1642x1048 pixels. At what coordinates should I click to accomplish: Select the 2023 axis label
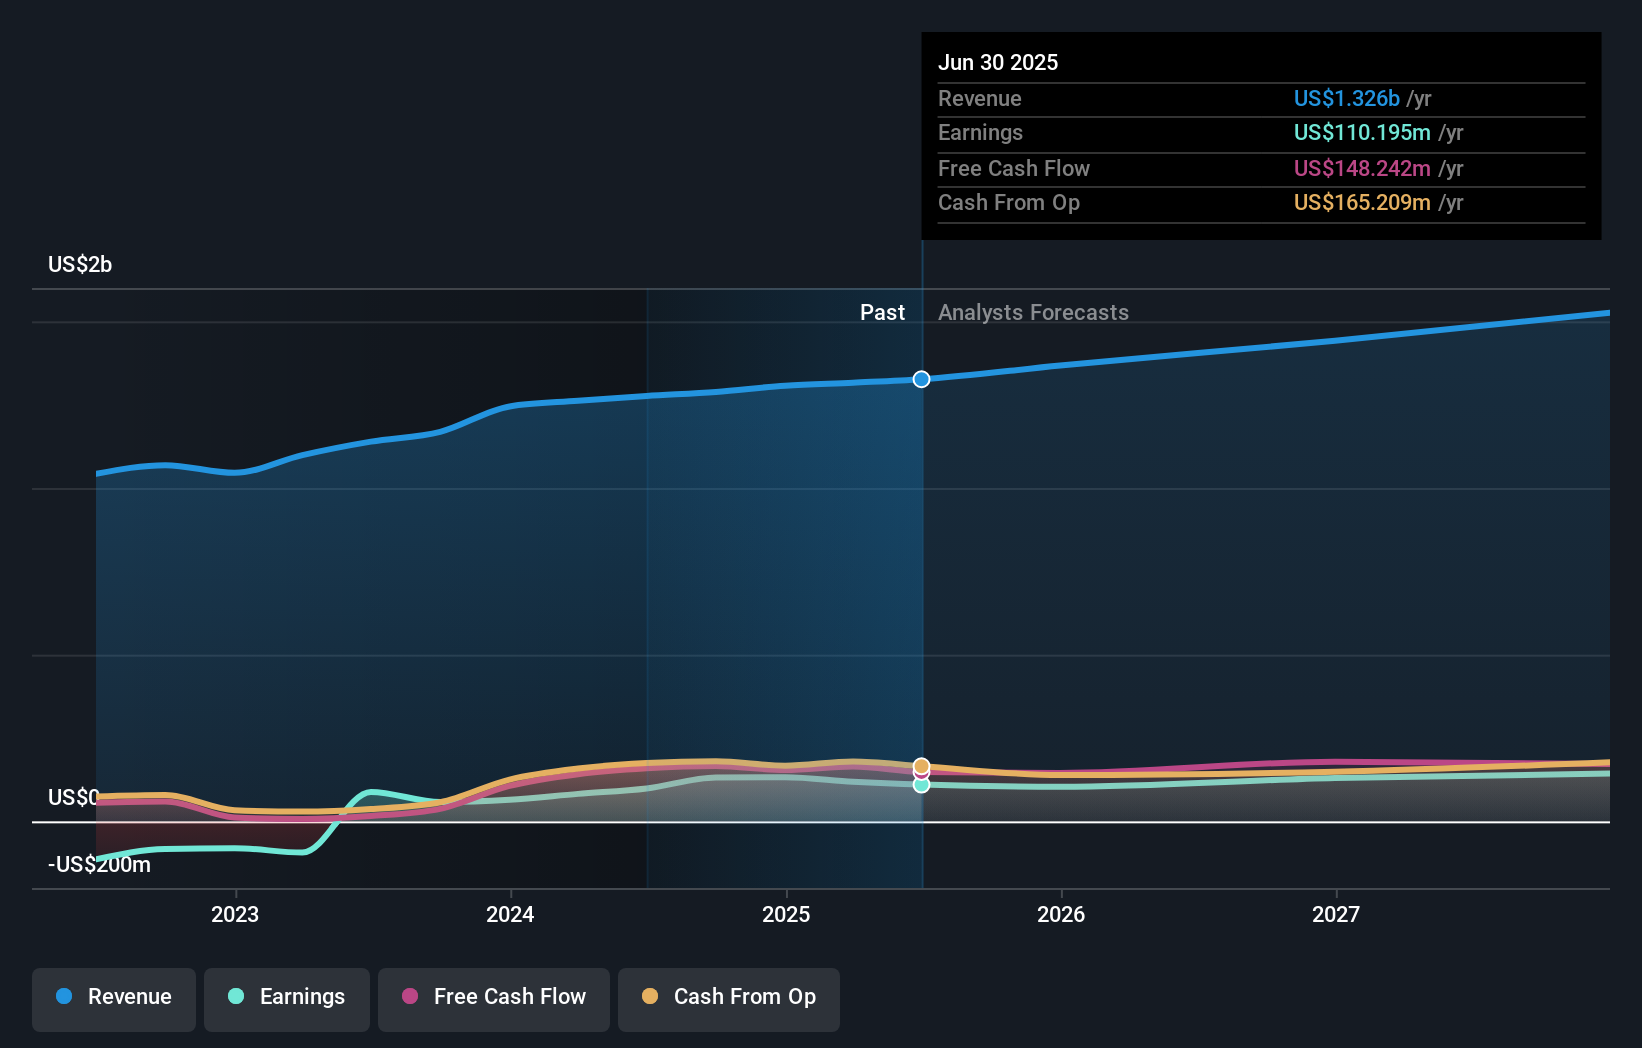pyautogui.click(x=235, y=914)
